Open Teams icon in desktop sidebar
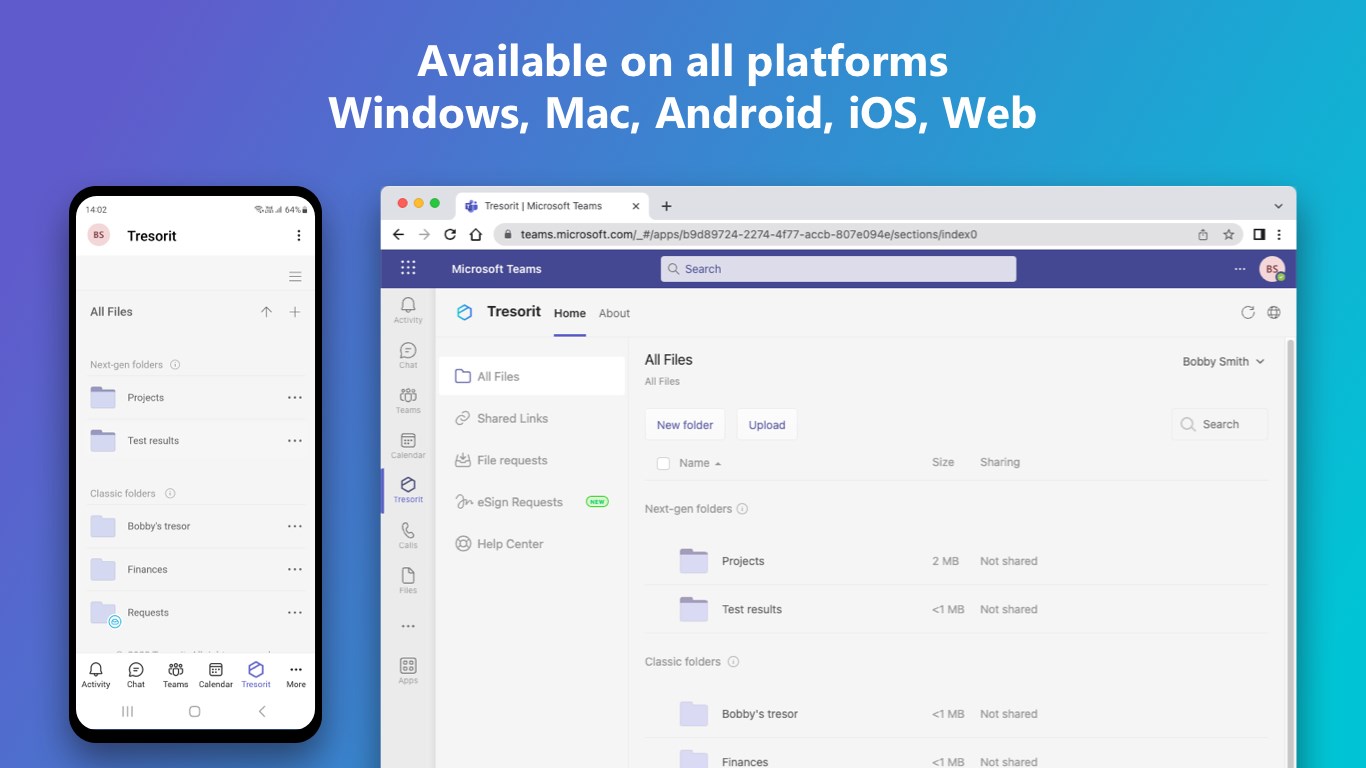1366x768 pixels. point(408,400)
